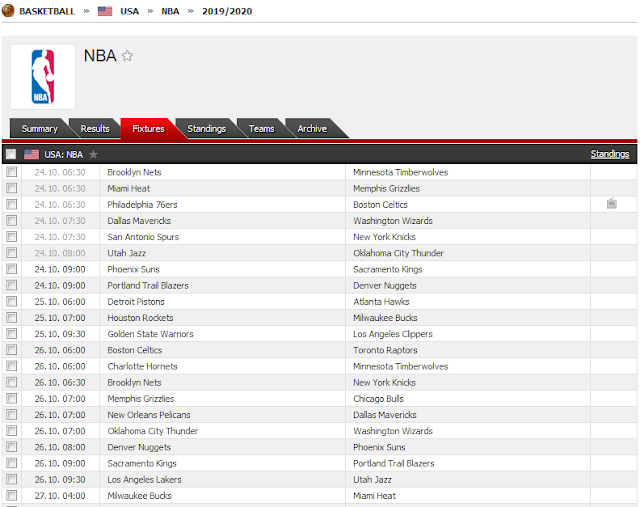The height and width of the screenshot is (507, 640).
Task: Click the 27.10. 04:00 fixture time
Action: point(60,496)
